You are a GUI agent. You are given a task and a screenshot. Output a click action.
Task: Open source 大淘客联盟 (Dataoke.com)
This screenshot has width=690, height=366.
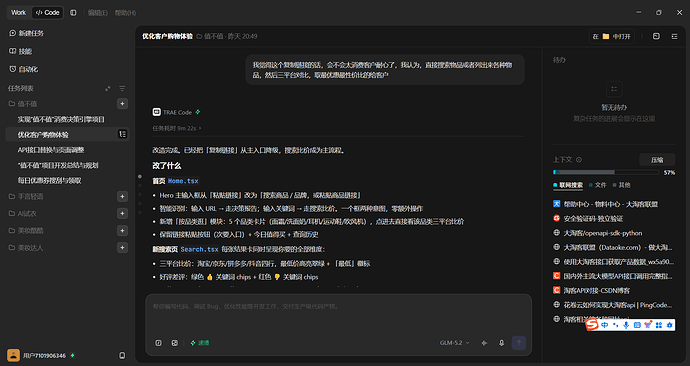pyautogui.click(x=613, y=247)
